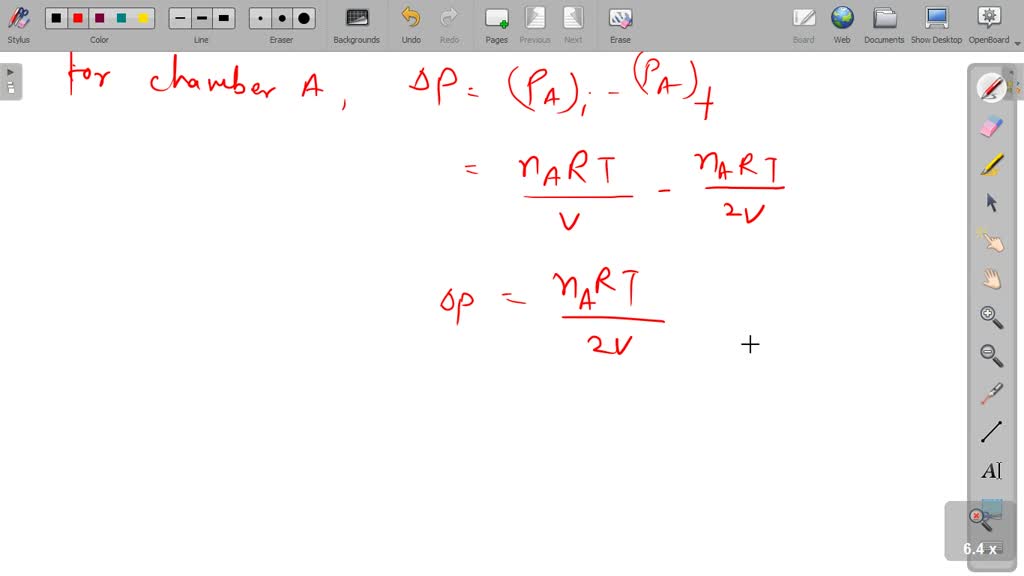Image resolution: width=1024 pixels, height=576 pixels.
Task: Choose the largest eraser size
Action: tap(302, 17)
